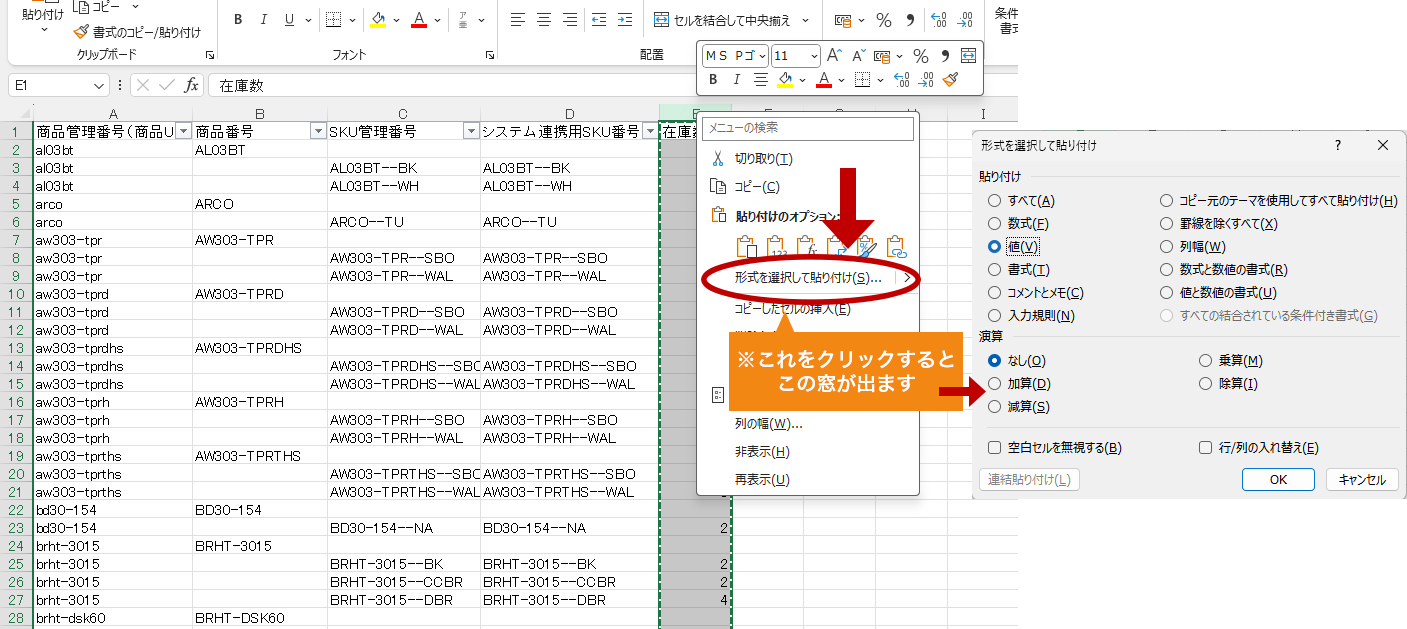Viewport: 1407px width, 629px height.
Task: Increase indent in the ribbon
Action: click(x=625, y=20)
